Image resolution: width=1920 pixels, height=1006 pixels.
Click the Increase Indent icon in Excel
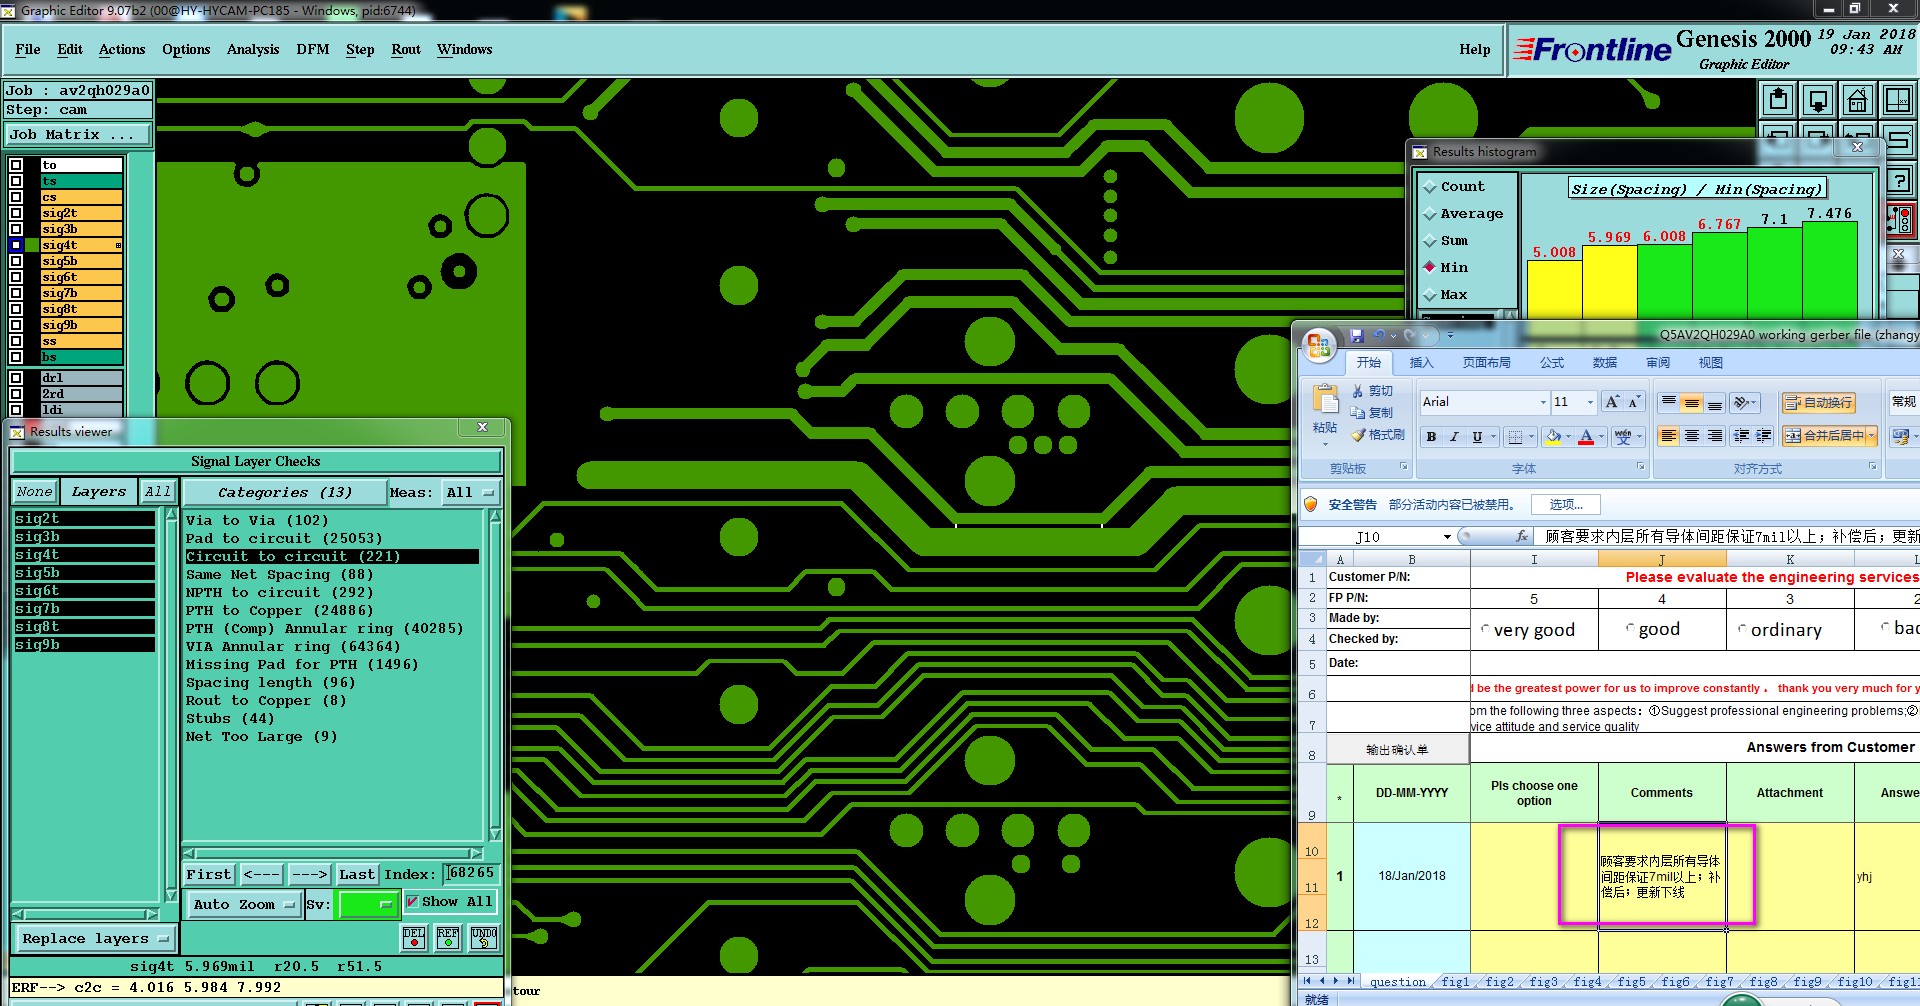click(x=1764, y=436)
